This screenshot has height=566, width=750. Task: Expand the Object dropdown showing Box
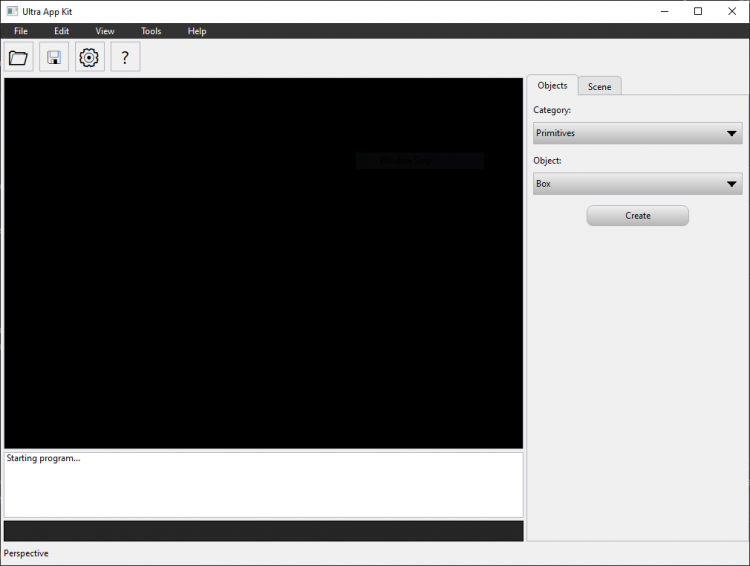(637, 184)
